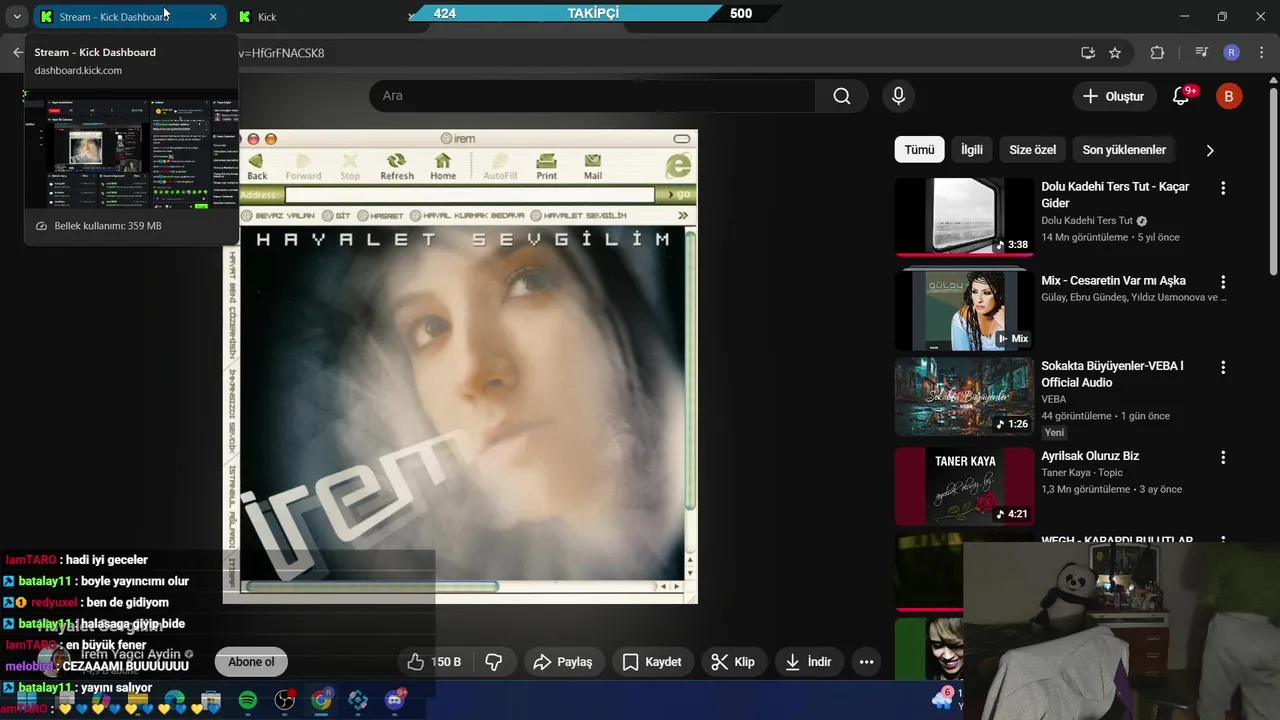Viewport: 1280px width, 720px height.
Task: Close the Stream - Kick Dashboard tab
Action: click(213, 17)
